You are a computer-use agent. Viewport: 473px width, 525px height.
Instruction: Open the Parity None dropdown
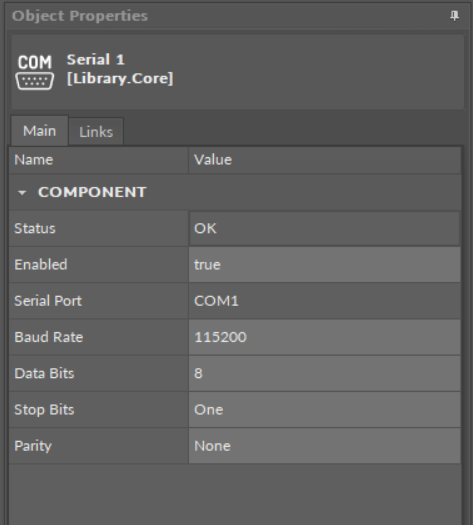pyautogui.click(x=324, y=446)
